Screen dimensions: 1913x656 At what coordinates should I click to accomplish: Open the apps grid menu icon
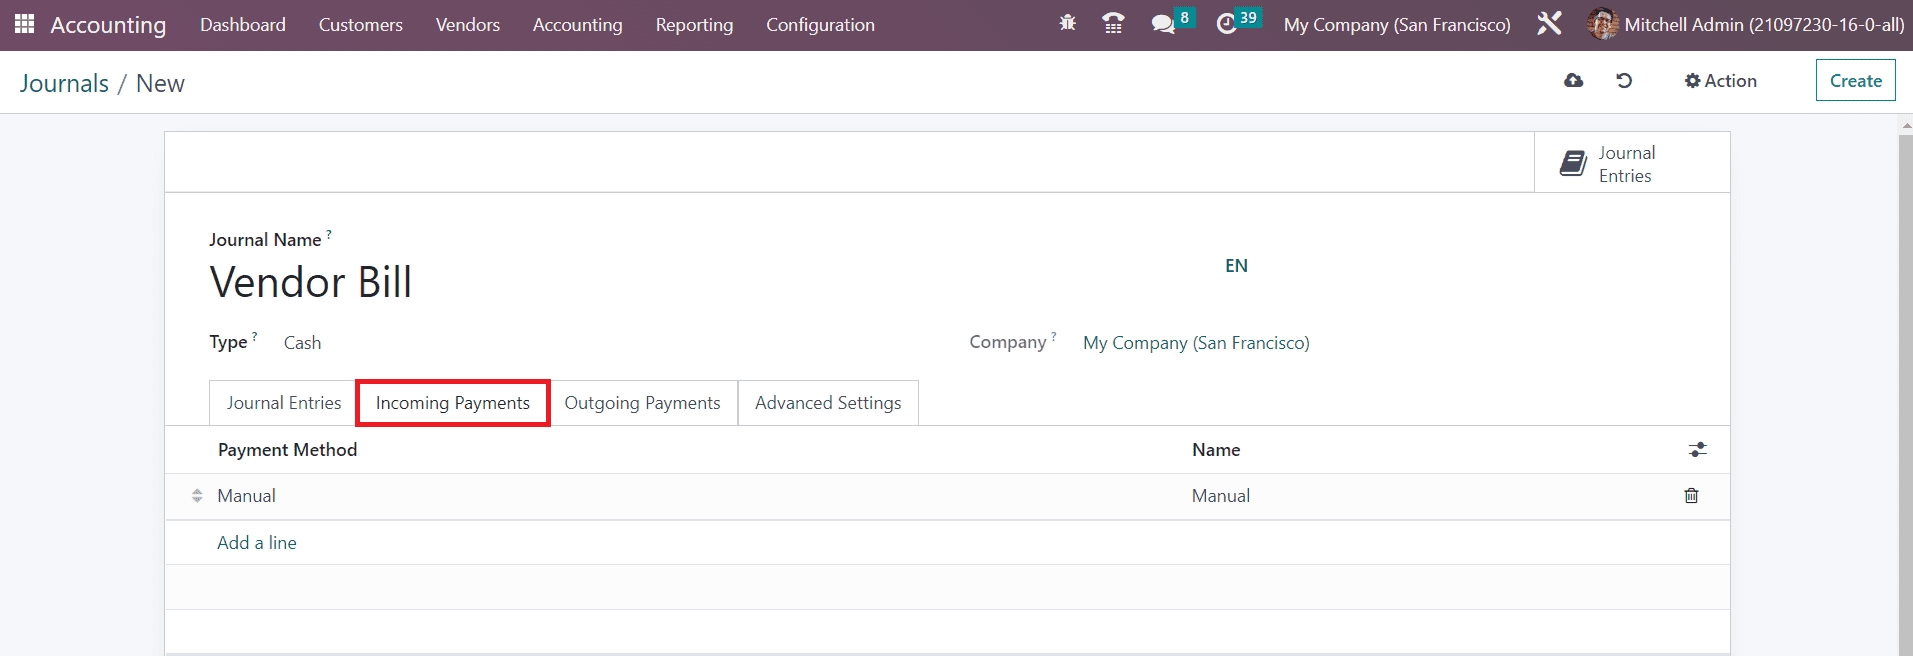click(x=24, y=24)
